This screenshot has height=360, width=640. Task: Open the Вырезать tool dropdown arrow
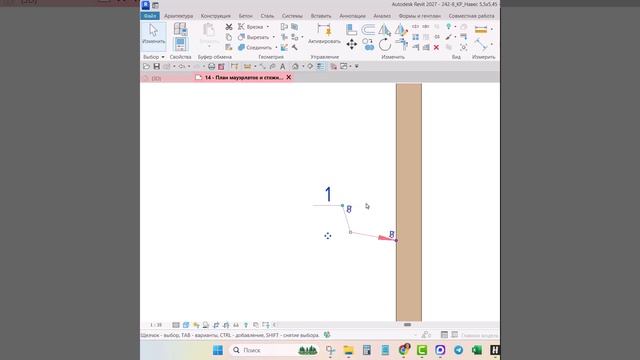click(273, 37)
